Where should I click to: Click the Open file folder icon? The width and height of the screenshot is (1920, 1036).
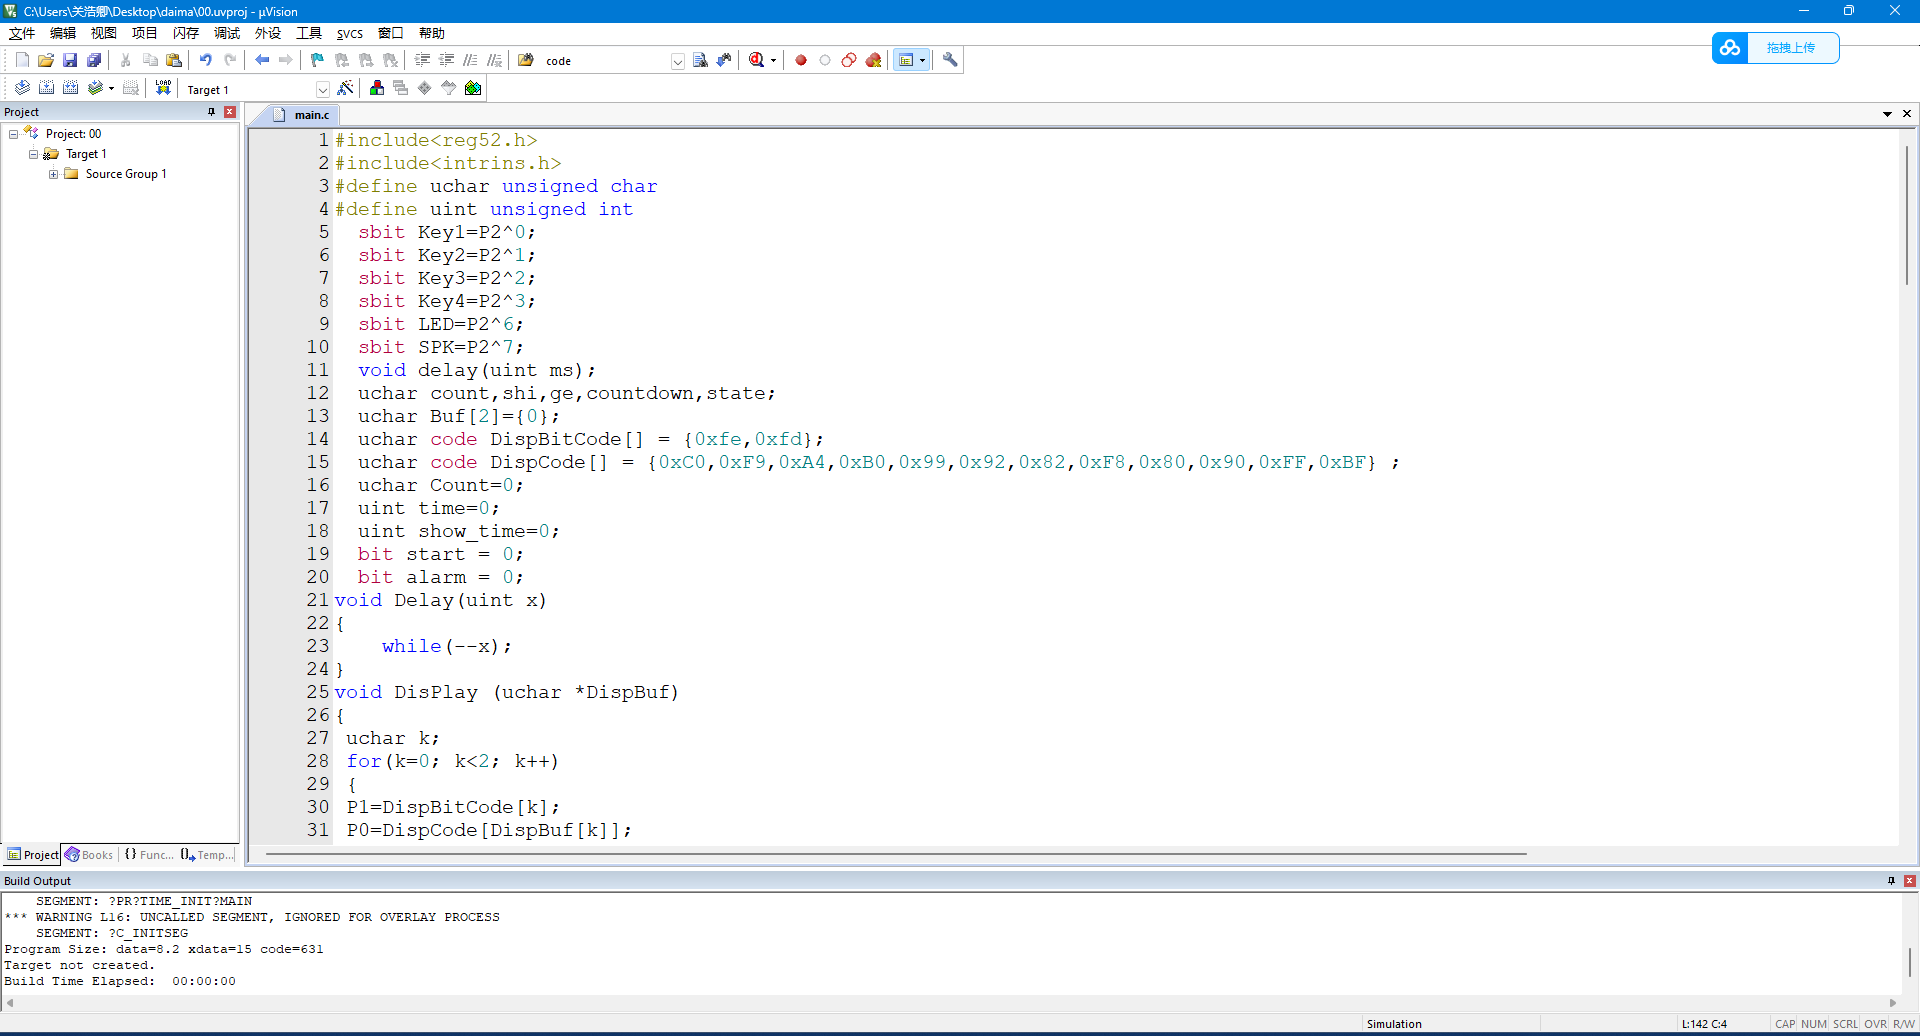(46, 60)
